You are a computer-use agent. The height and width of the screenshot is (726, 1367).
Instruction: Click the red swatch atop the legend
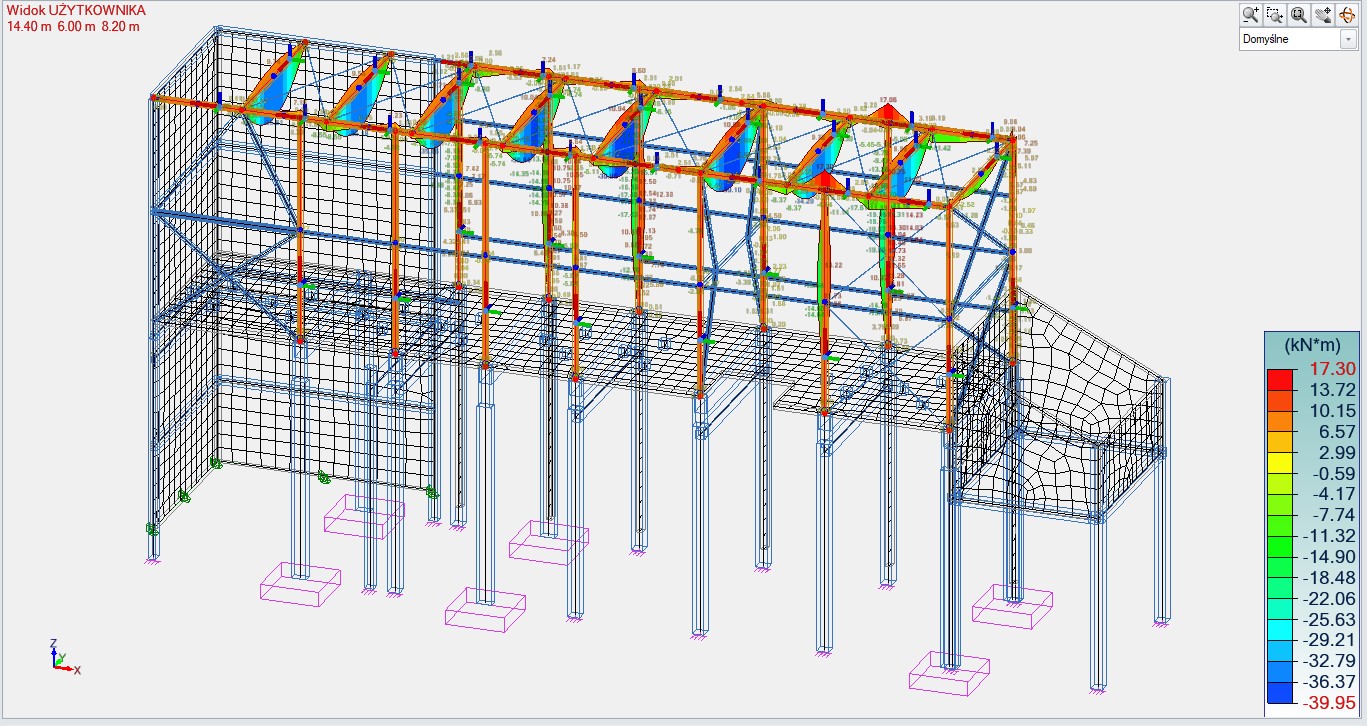coord(1279,379)
